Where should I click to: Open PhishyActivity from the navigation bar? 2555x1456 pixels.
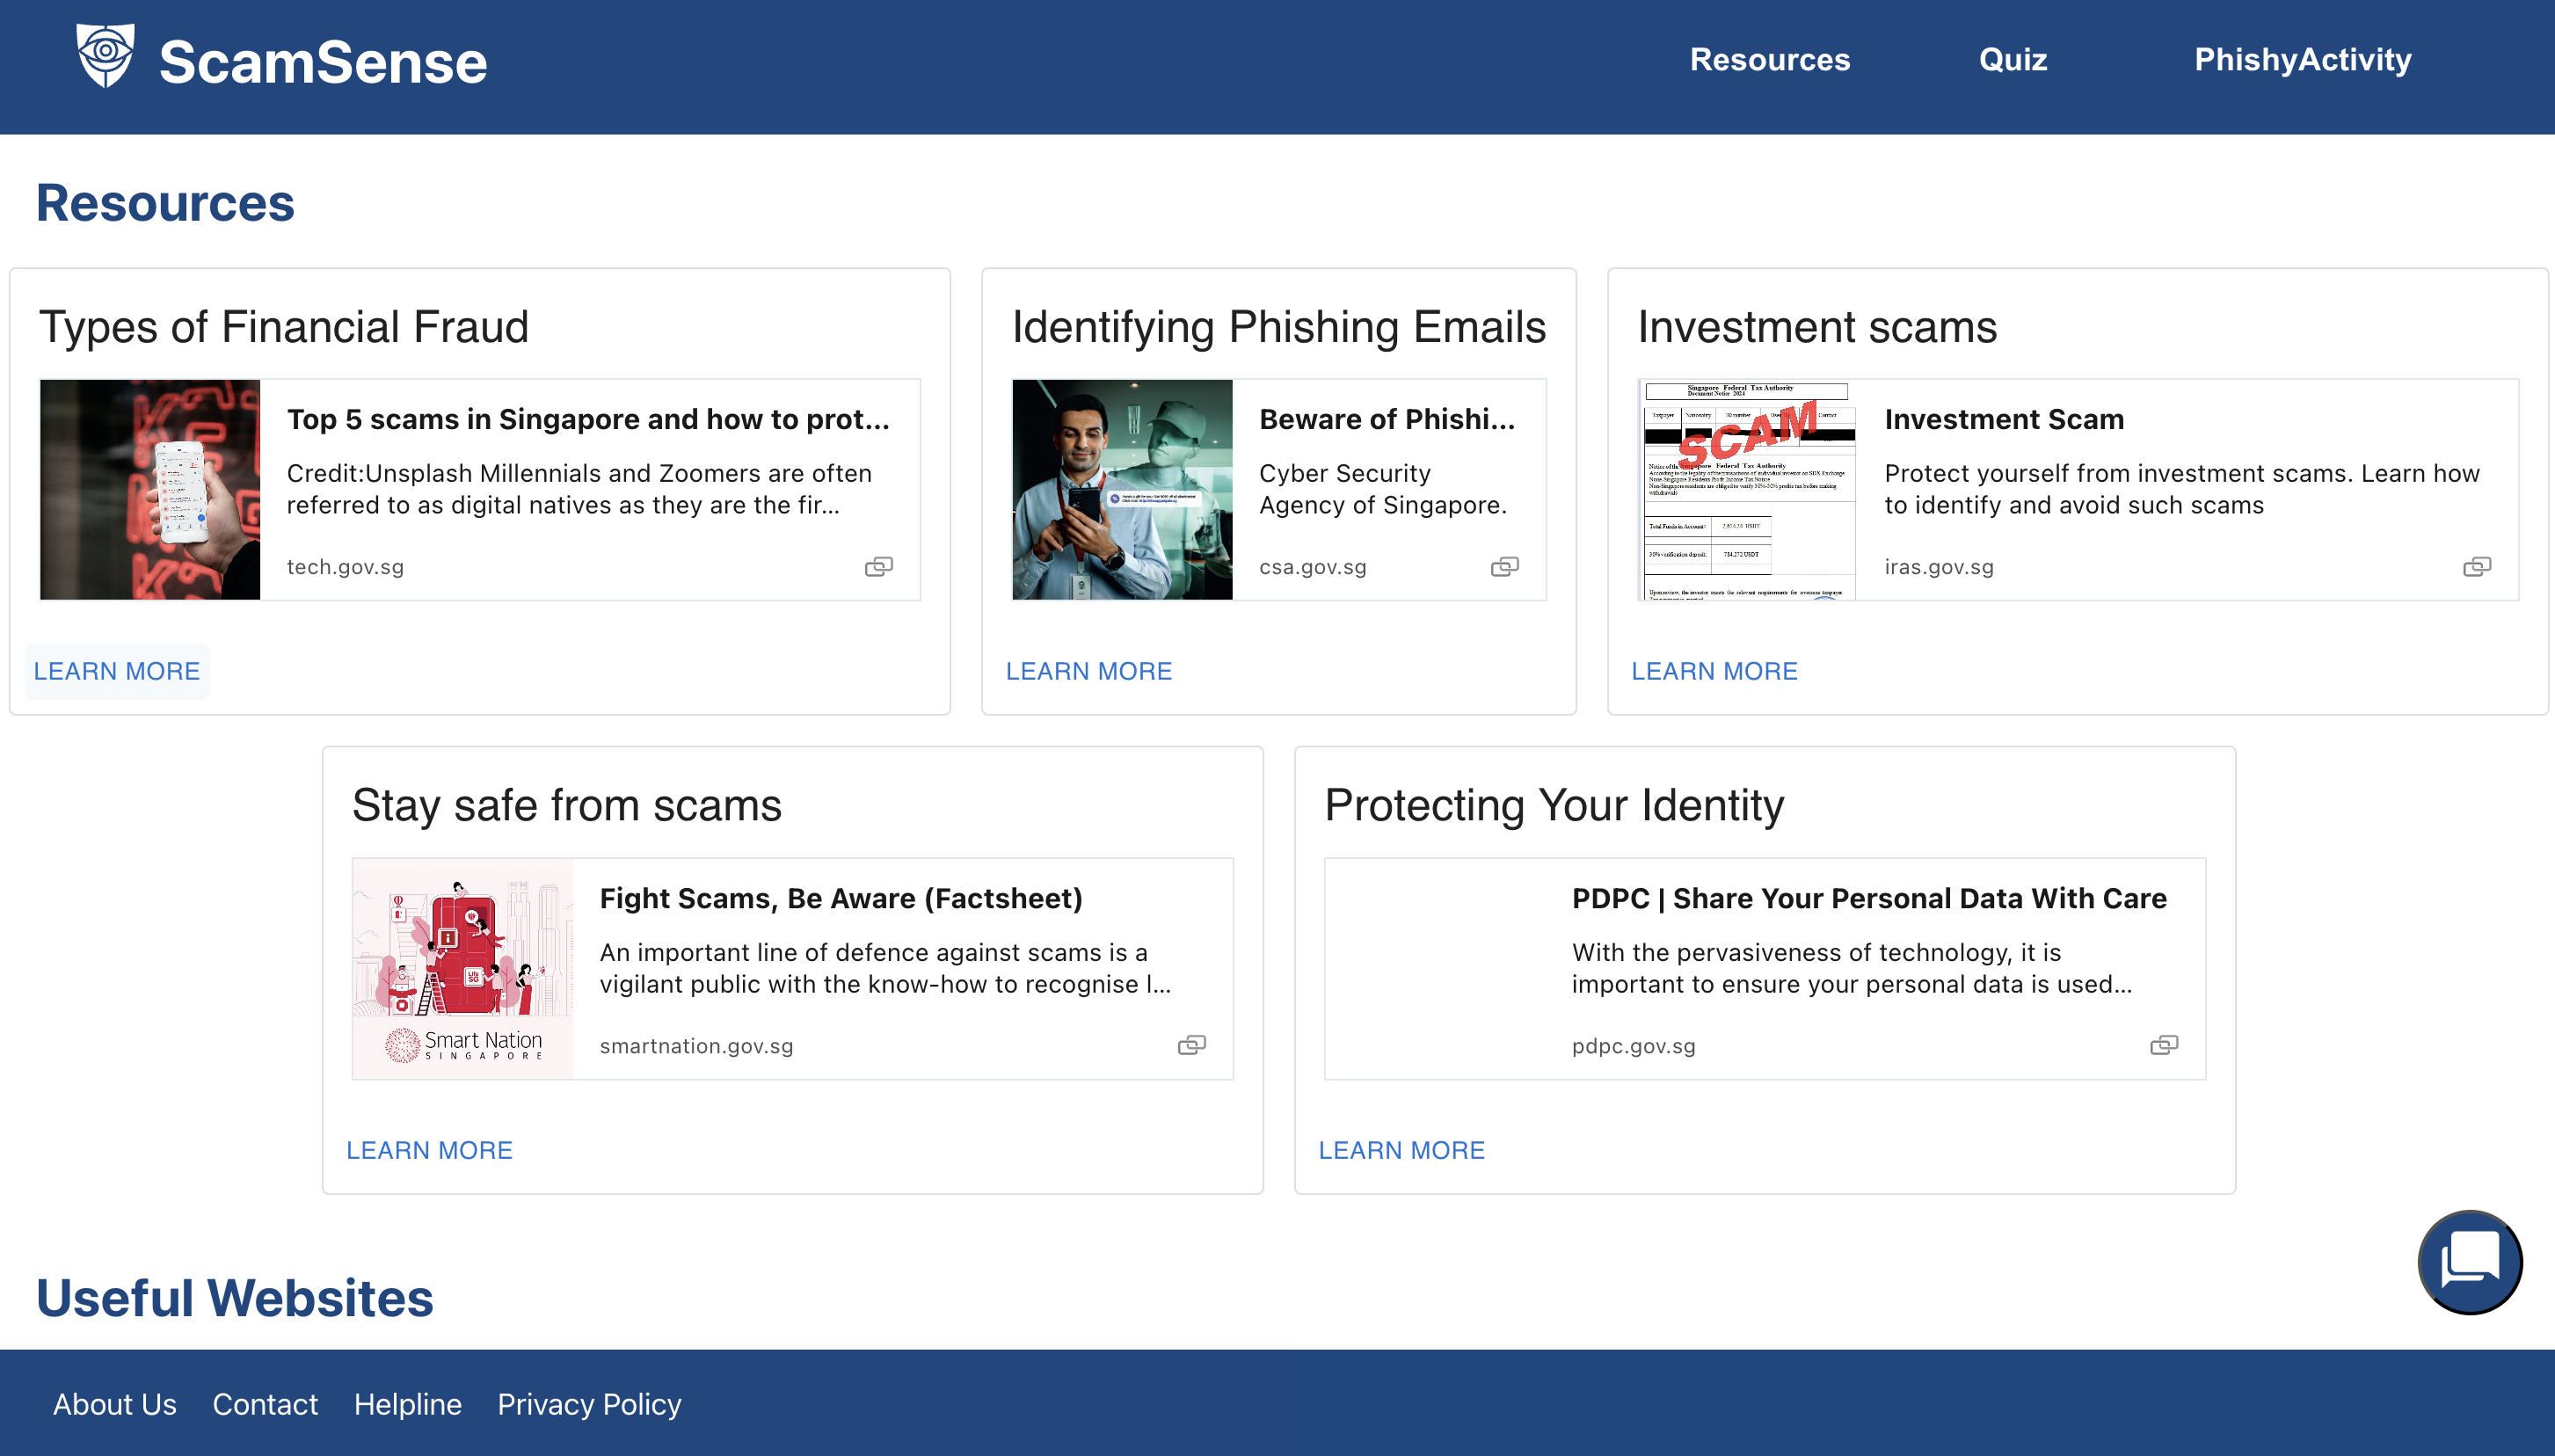coord(2302,60)
